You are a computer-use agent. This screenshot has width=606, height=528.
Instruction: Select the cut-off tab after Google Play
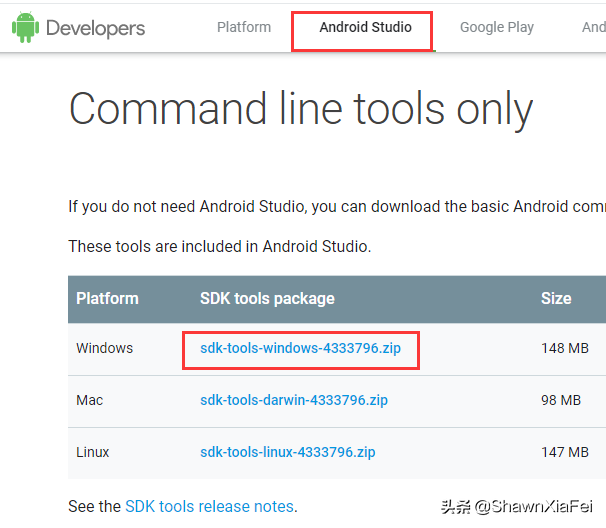(594, 27)
